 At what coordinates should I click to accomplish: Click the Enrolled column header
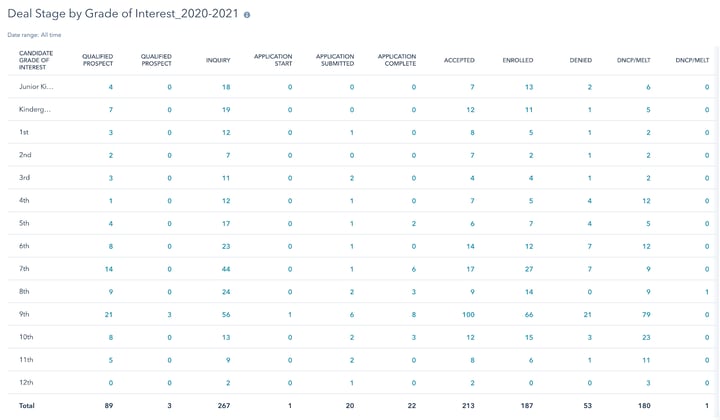coord(518,60)
